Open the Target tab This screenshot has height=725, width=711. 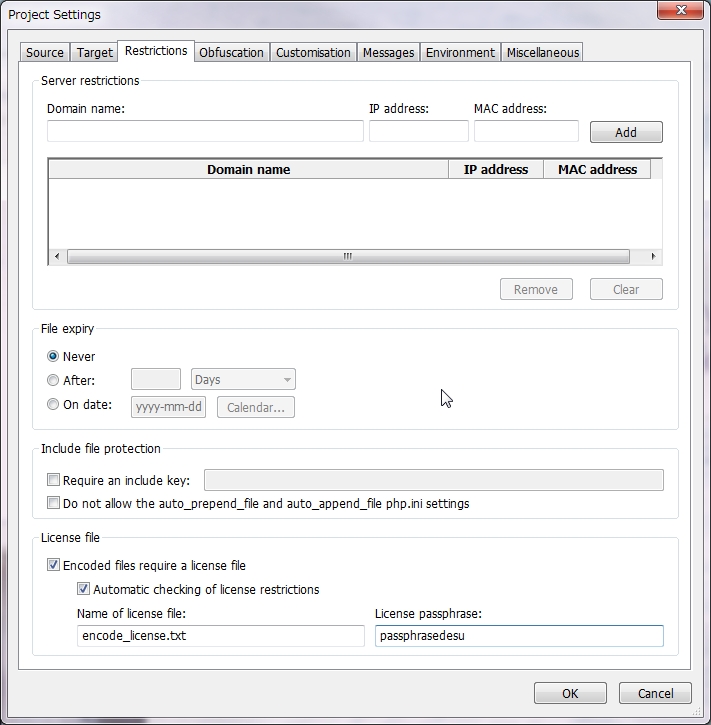tap(95, 53)
